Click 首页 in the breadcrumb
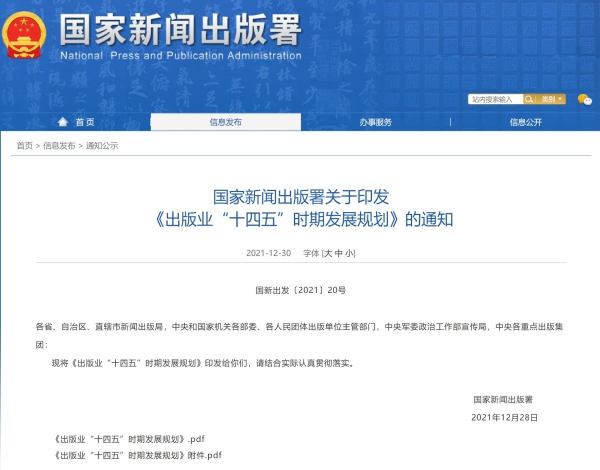Screen dimensions: 600x470 24,146
